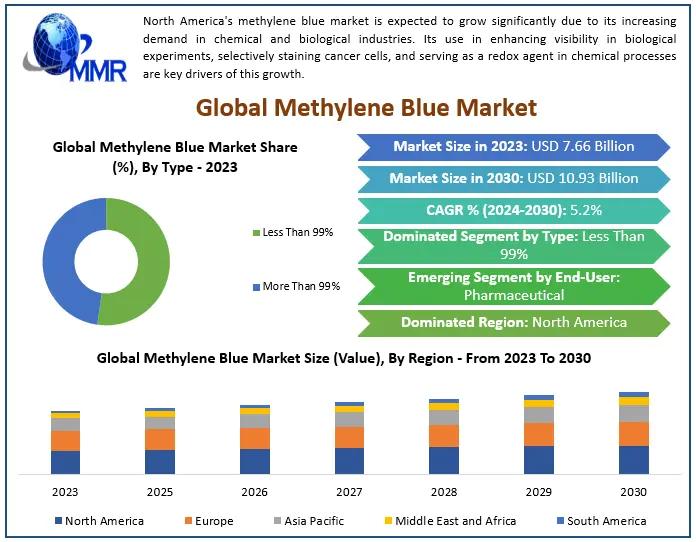This screenshot has width=696, height=542.
Task: Click the MMR globe logo
Action: tap(75, 48)
